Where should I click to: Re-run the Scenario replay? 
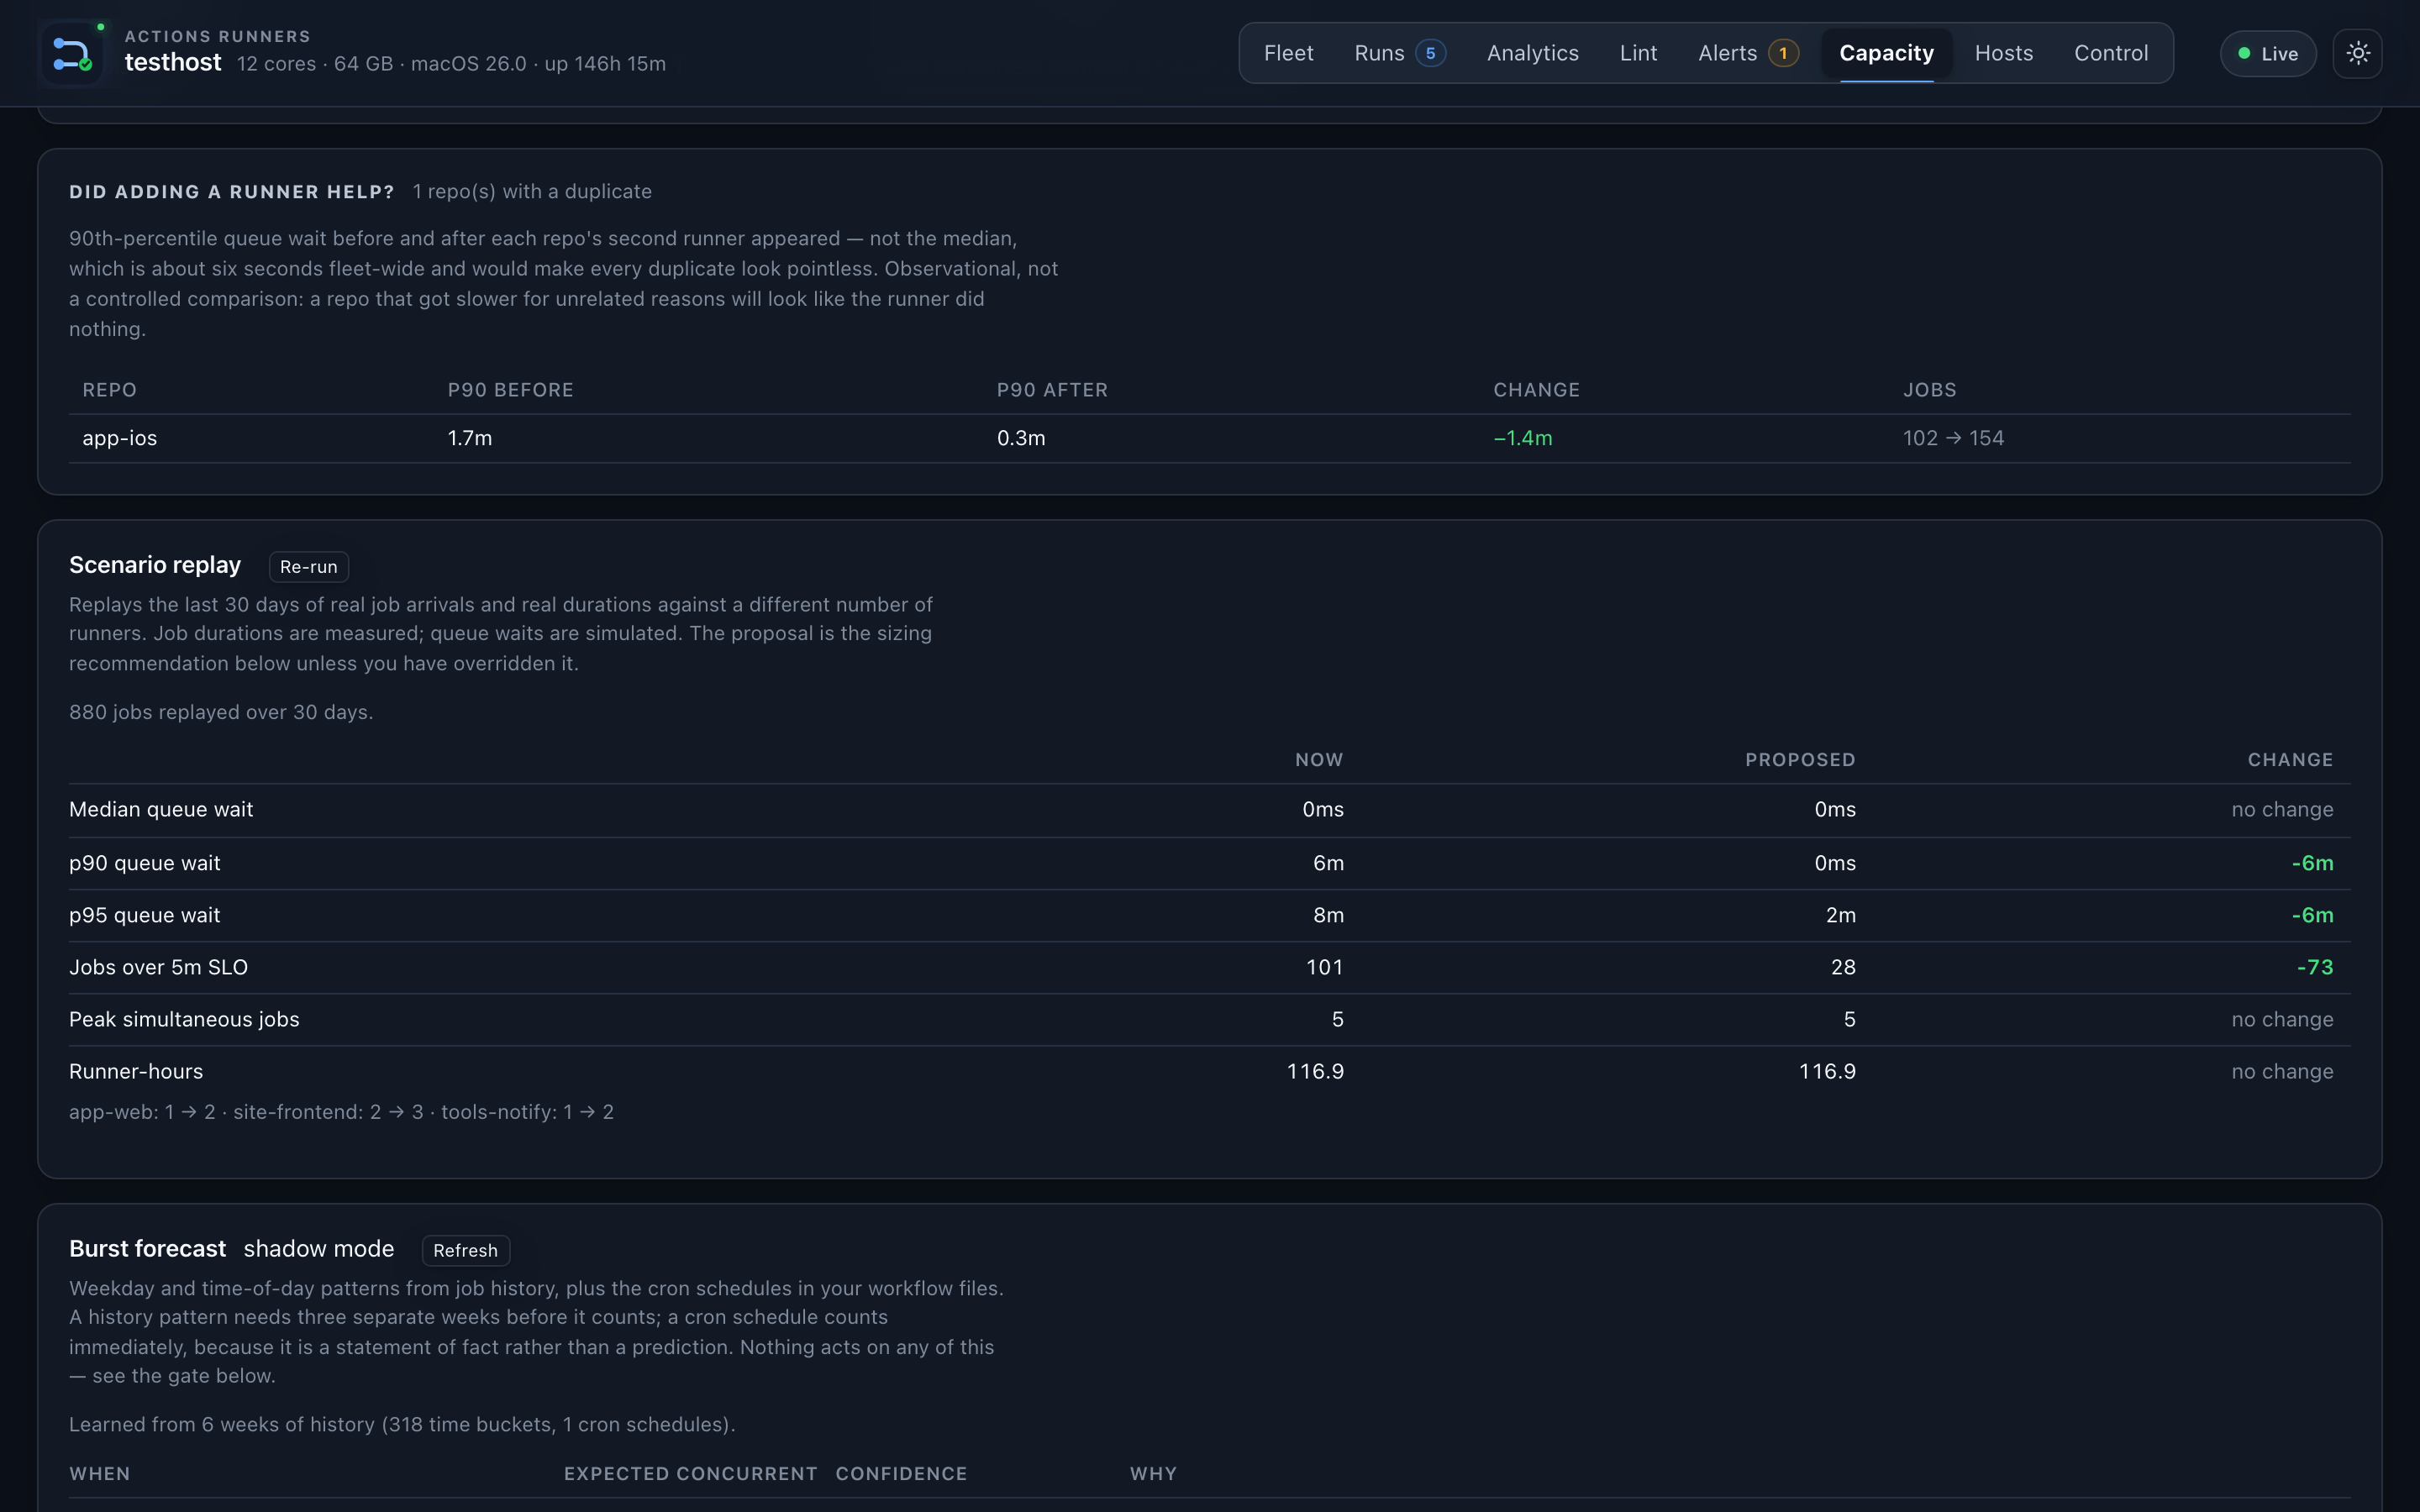click(x=308, y=567)
